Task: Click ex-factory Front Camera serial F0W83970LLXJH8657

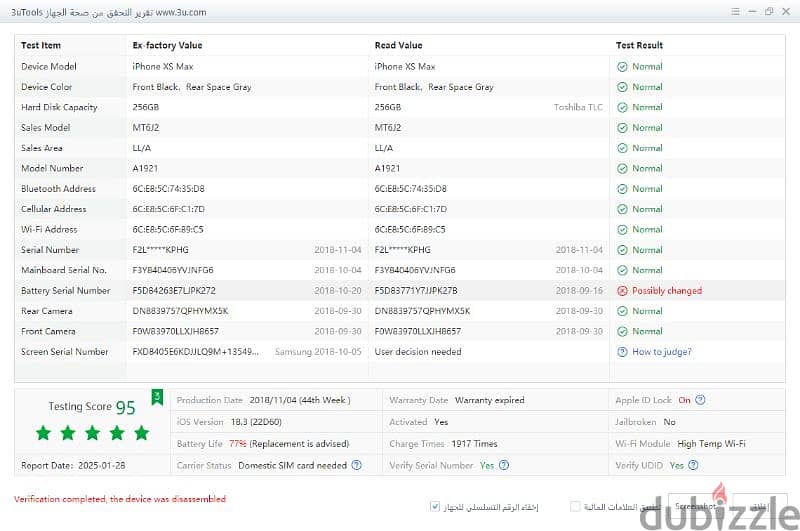Action: coord(176,332)
